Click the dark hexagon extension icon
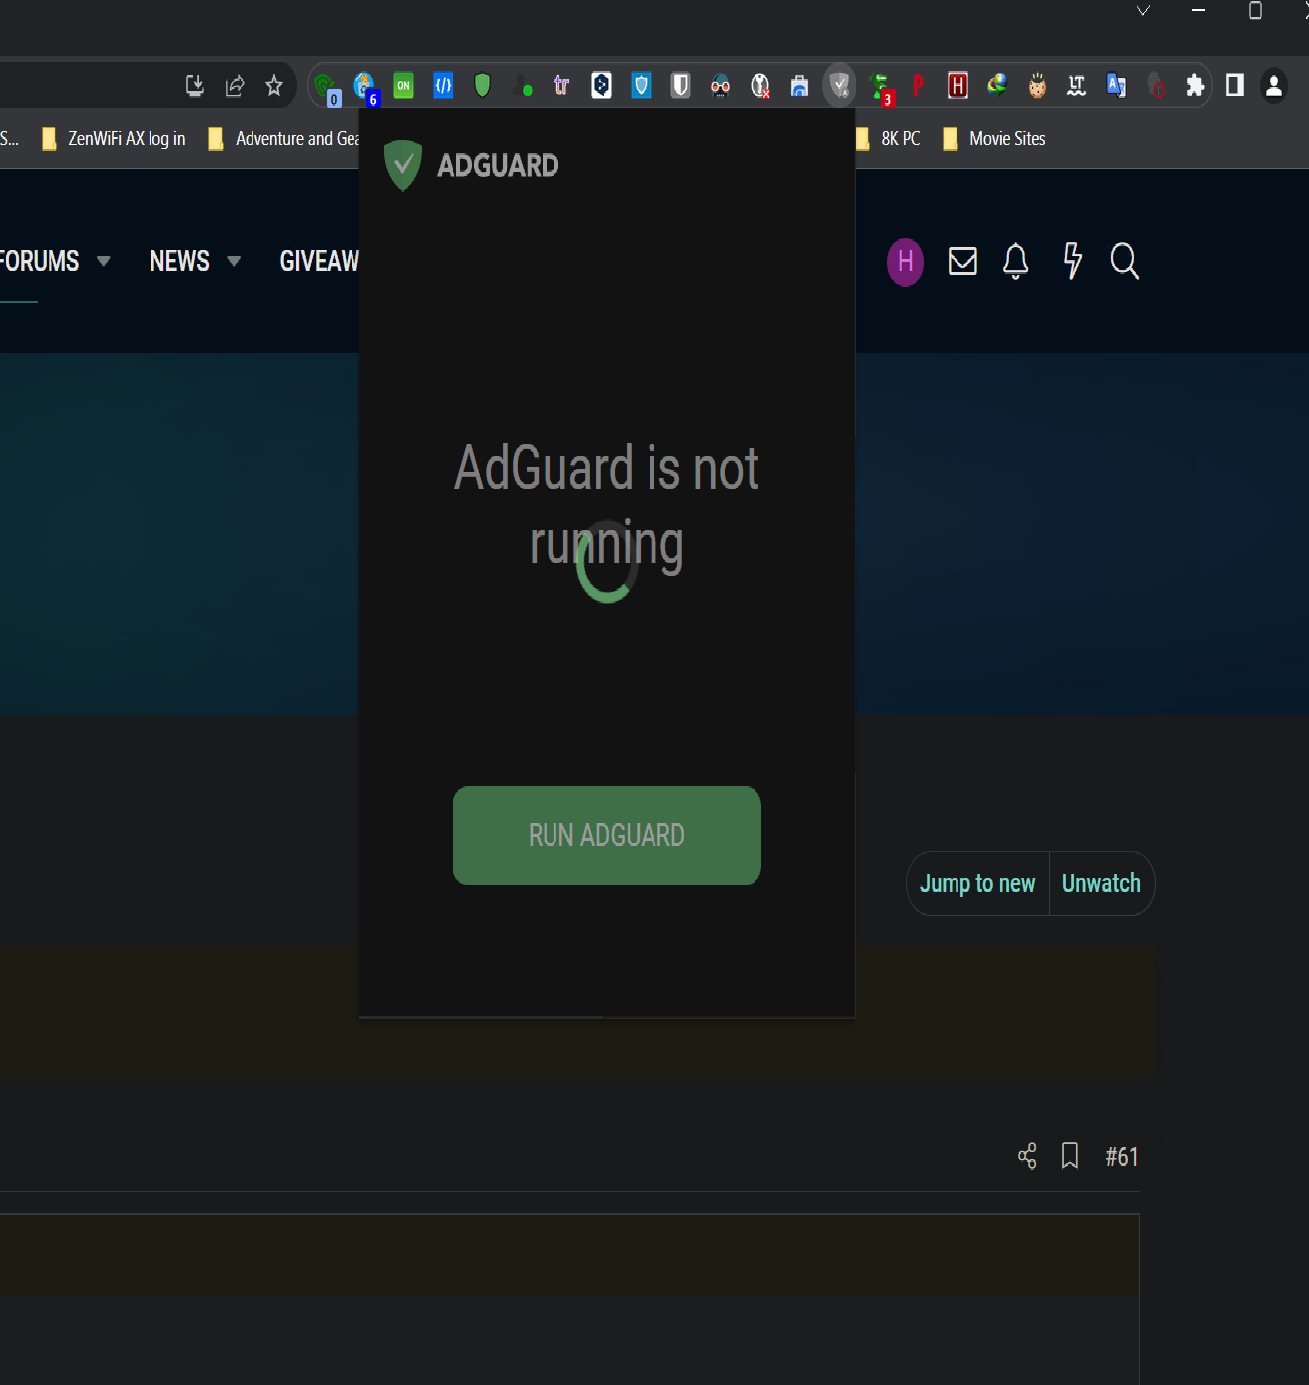1309x1385 pixels. [x=601, y=86]
